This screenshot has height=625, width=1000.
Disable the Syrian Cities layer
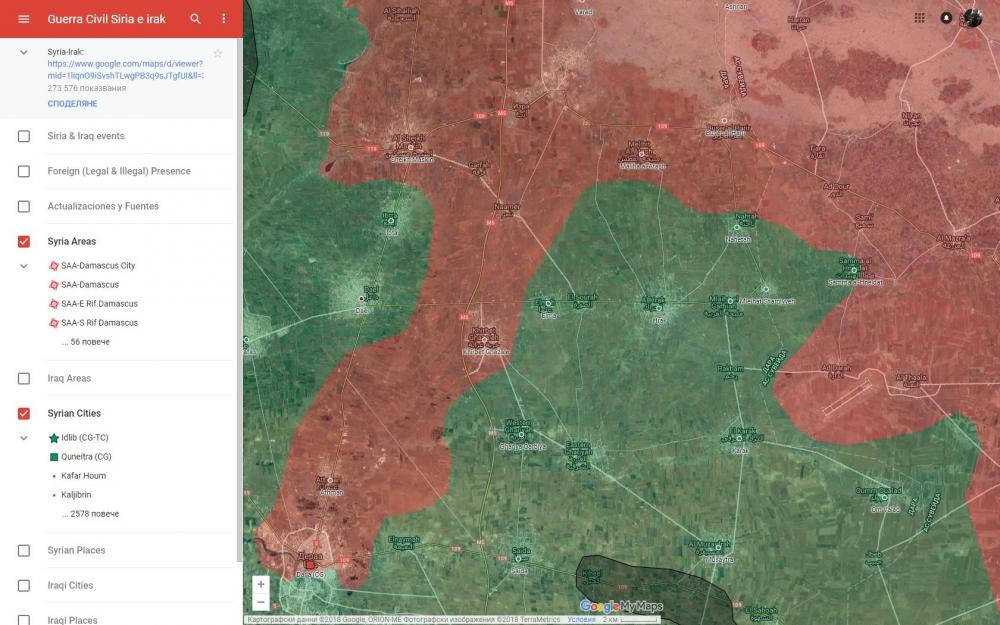24,413
